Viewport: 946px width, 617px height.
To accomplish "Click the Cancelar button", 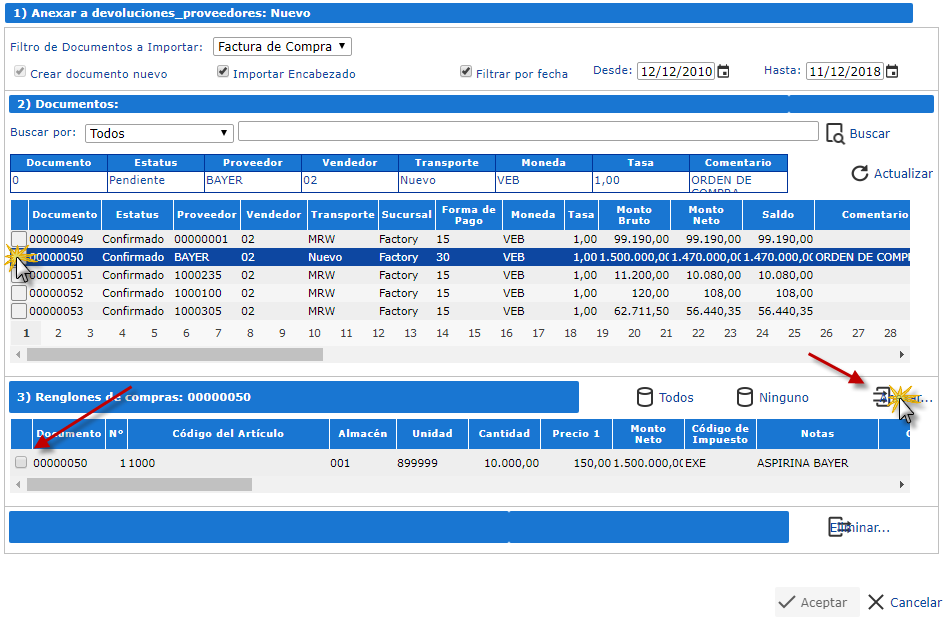I will (x=903, y=602).
